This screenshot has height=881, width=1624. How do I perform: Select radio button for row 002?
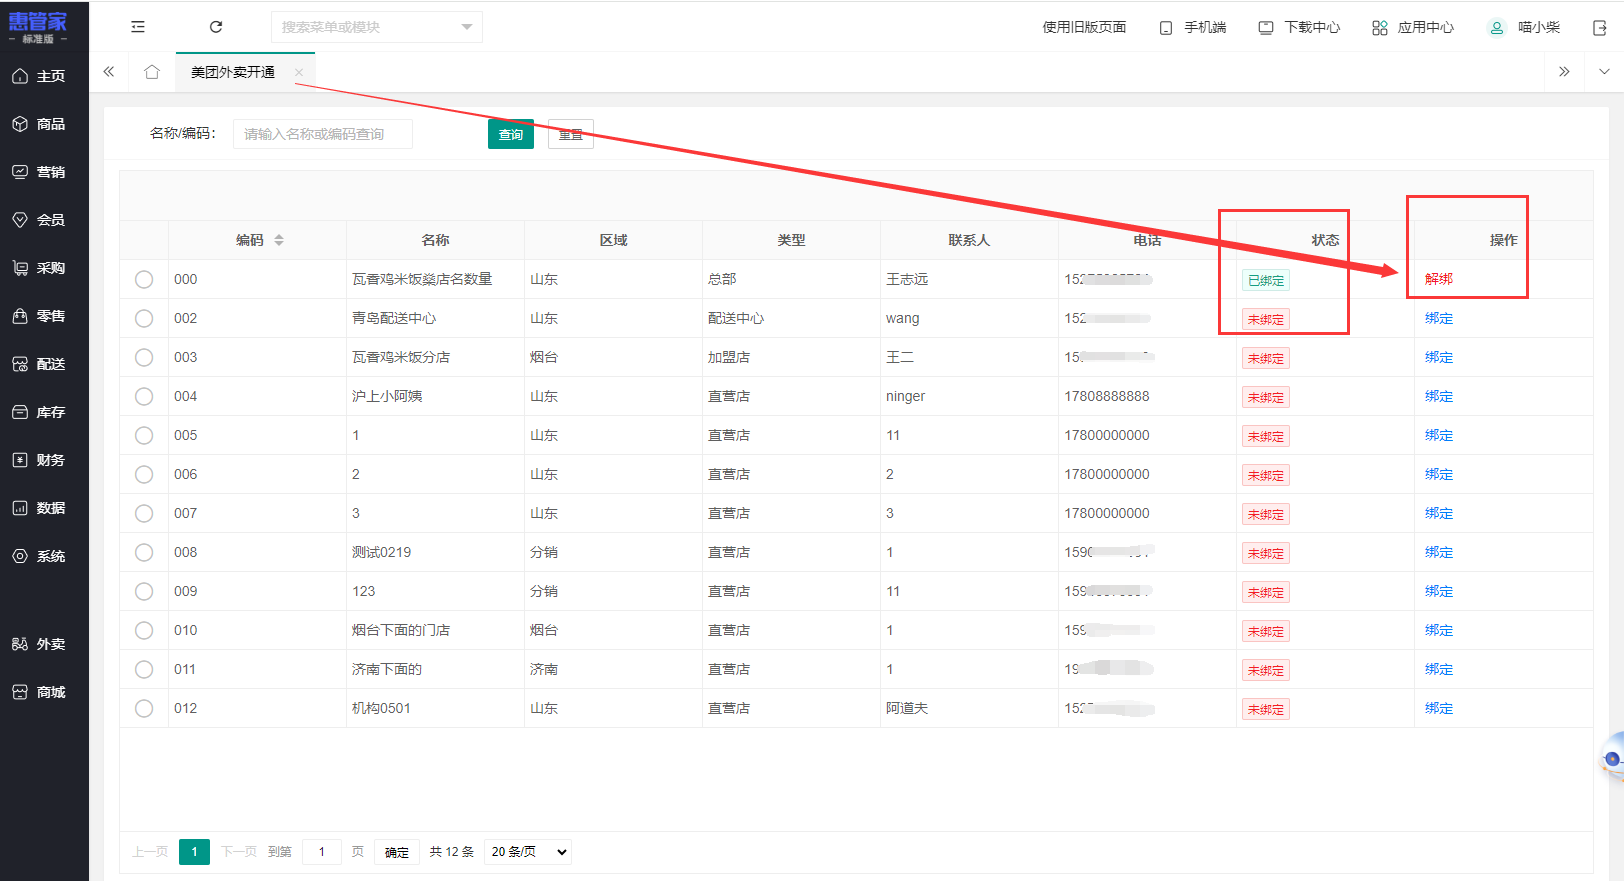tap(144, 318)
